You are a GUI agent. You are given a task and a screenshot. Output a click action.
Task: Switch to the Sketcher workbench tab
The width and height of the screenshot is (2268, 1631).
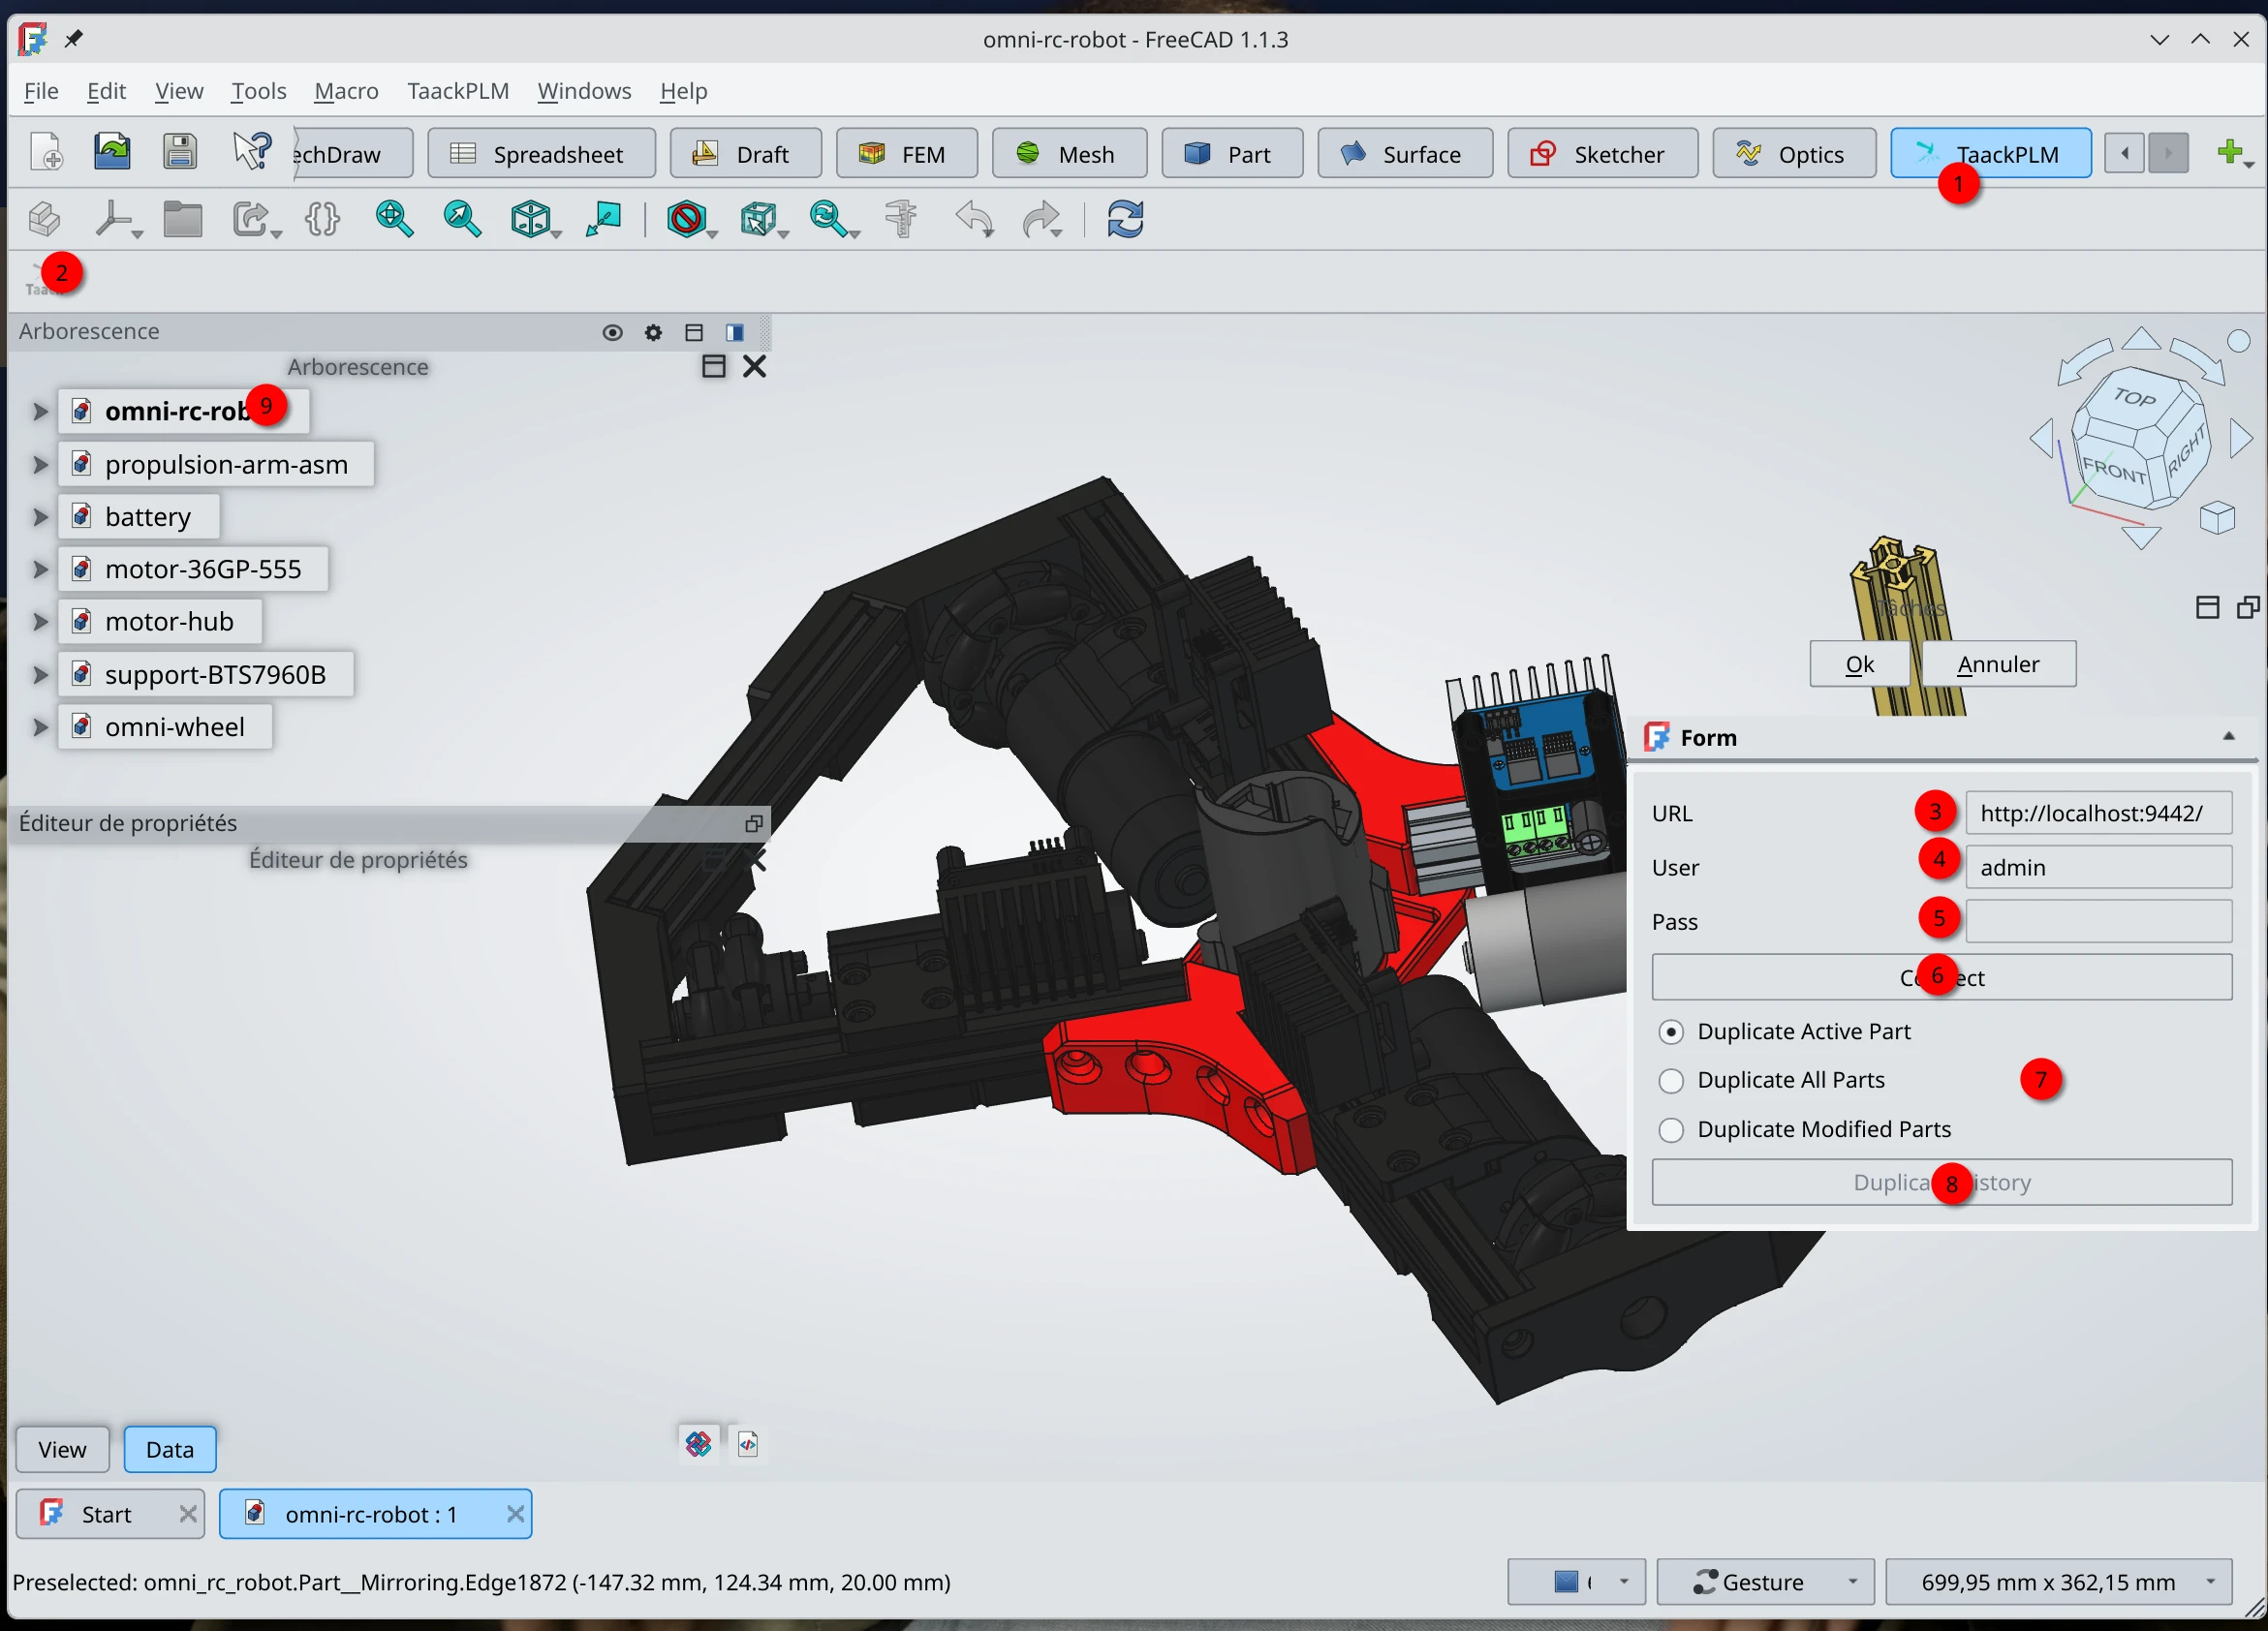point(1601,154)
